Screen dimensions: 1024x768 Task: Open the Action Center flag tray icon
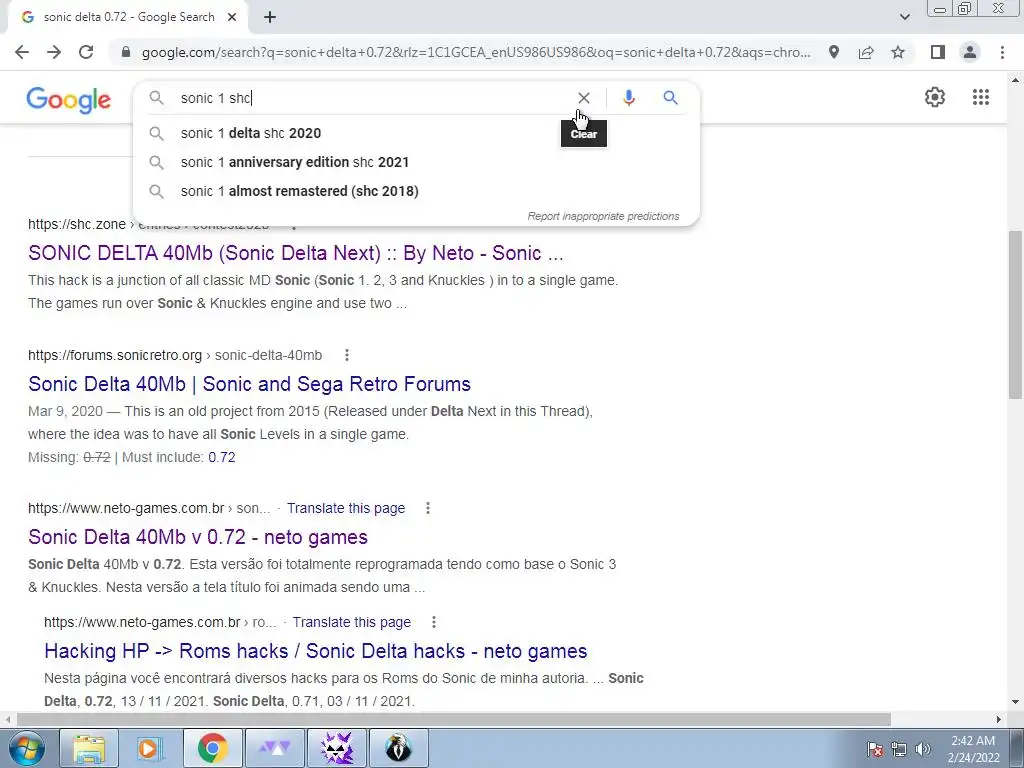tap(875, 749)
